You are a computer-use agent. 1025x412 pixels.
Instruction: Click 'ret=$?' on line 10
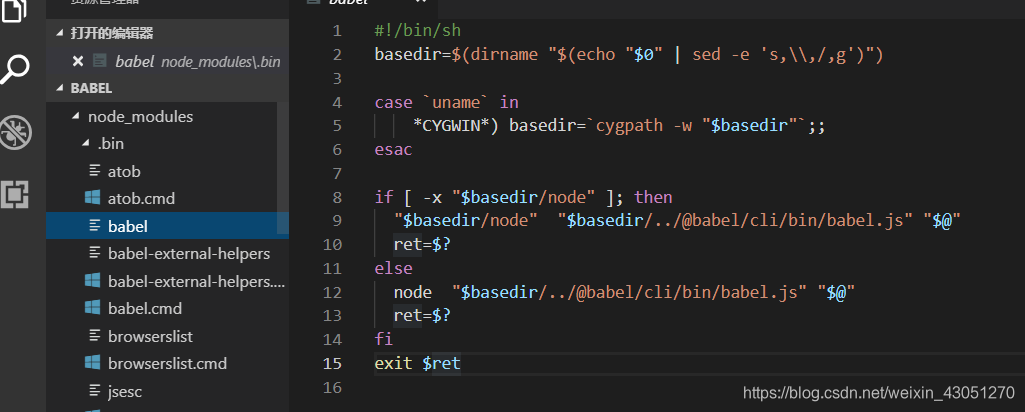click(422, 245)
